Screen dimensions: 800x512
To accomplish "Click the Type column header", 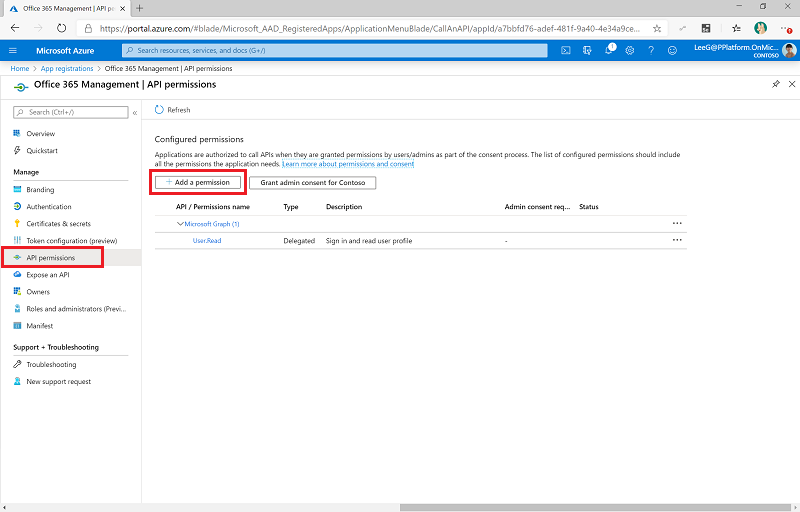I will pyautogui.click(x=291, y=207).
